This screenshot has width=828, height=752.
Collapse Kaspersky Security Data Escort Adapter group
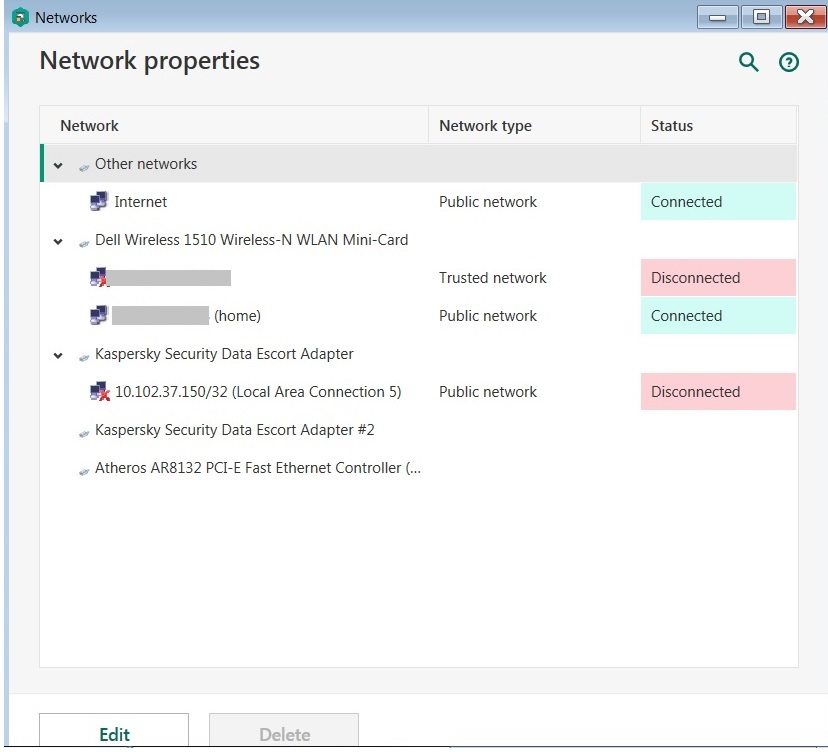tap(58, 355)
